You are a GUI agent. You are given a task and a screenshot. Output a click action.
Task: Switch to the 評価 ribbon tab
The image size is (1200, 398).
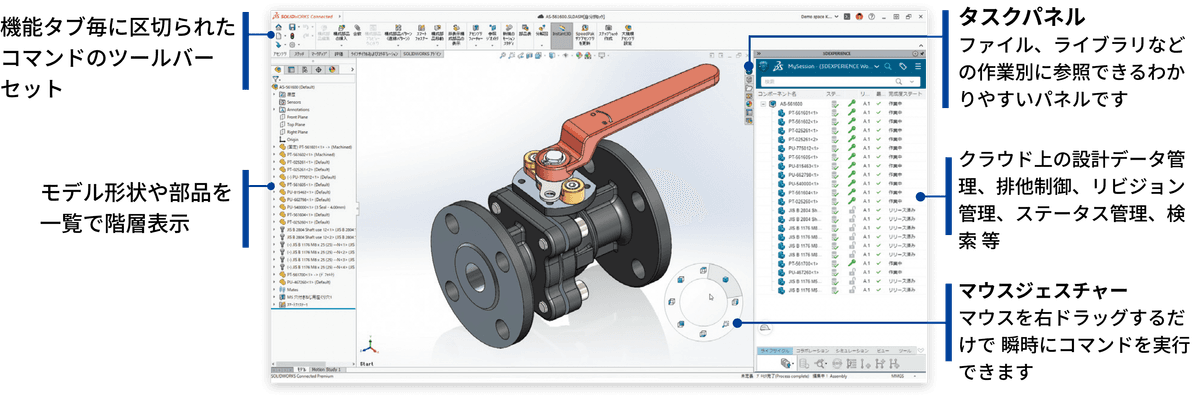[338, 54]
